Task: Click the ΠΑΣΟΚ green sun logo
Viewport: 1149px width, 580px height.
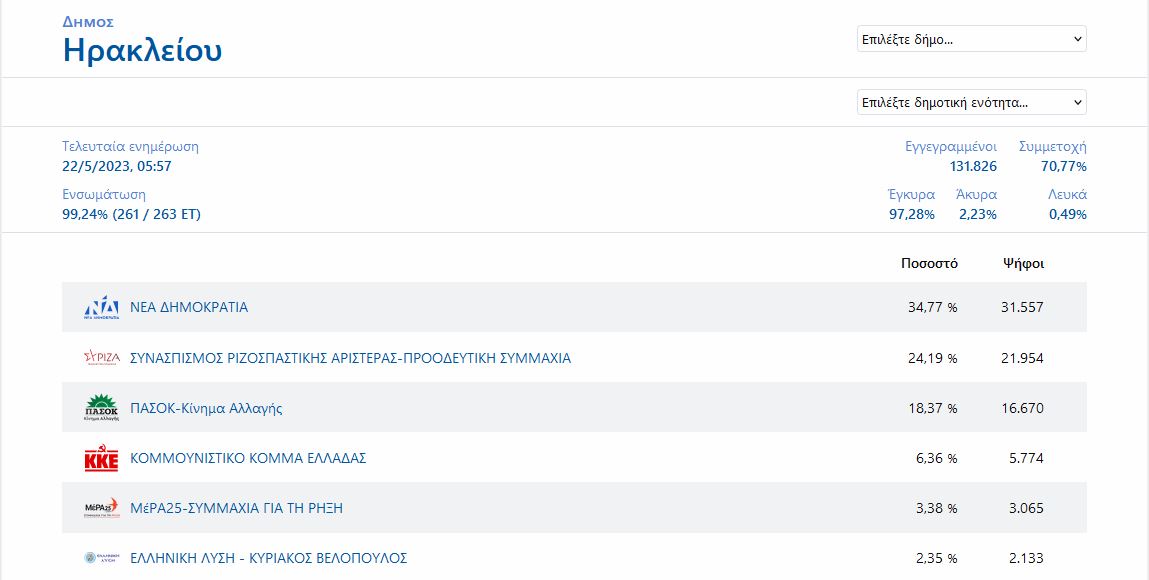Action: point(102,408)
